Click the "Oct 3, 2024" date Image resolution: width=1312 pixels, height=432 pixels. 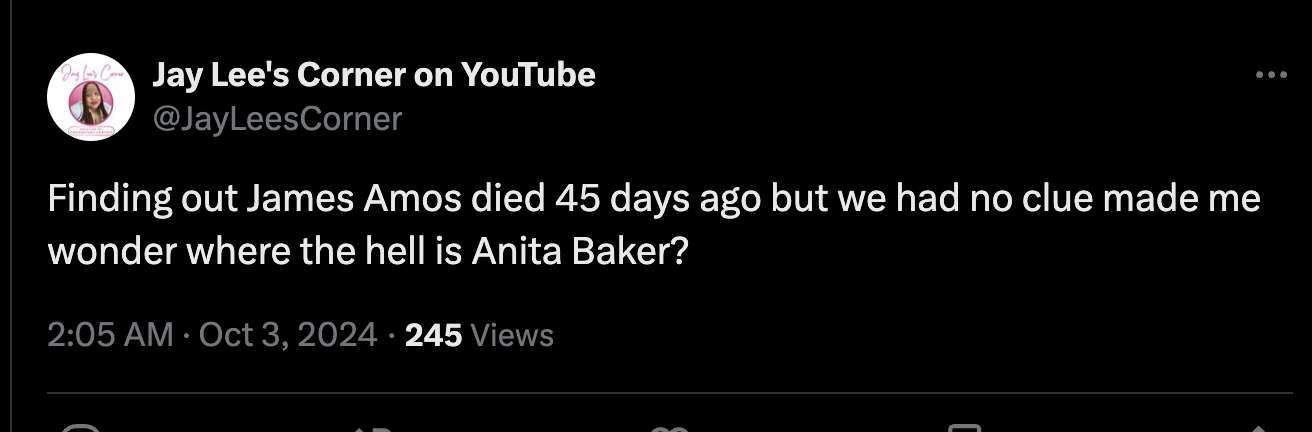[288, 334]
